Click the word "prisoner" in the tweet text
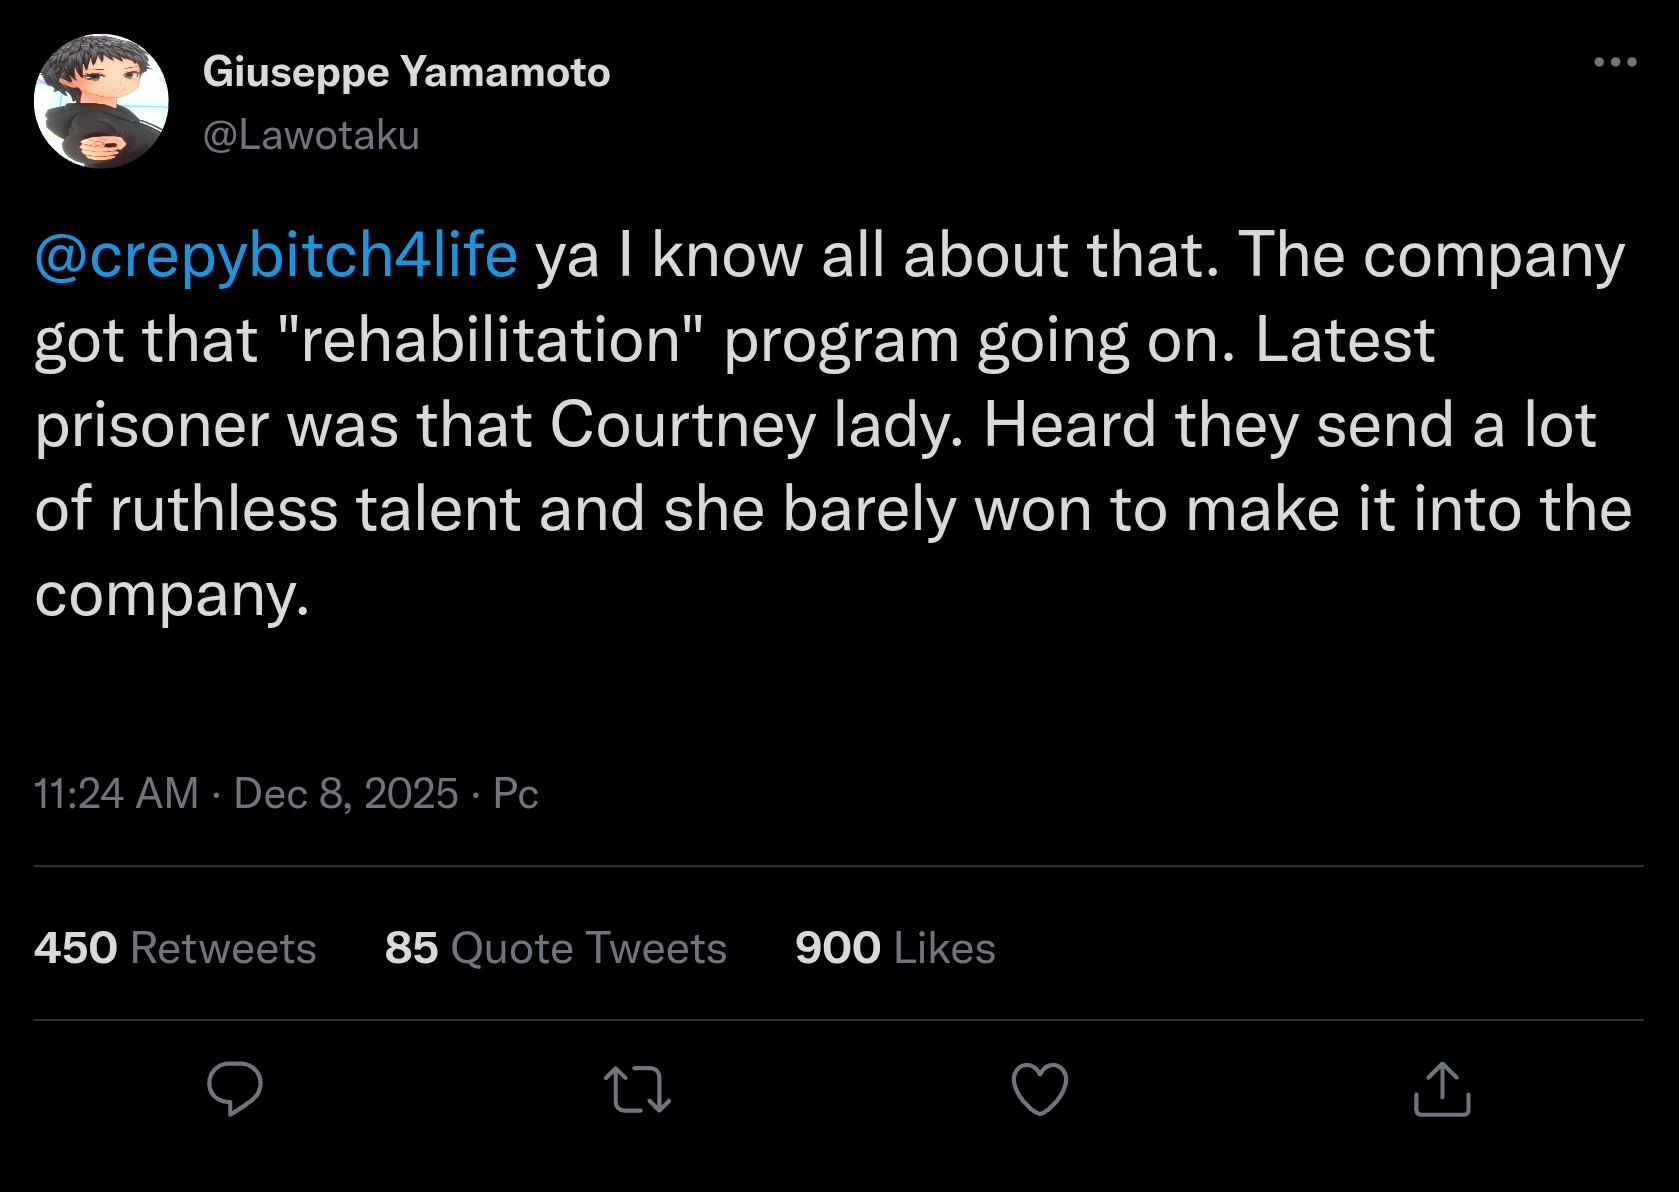This screenshot has width=1679, height=1192. point(152,425)
